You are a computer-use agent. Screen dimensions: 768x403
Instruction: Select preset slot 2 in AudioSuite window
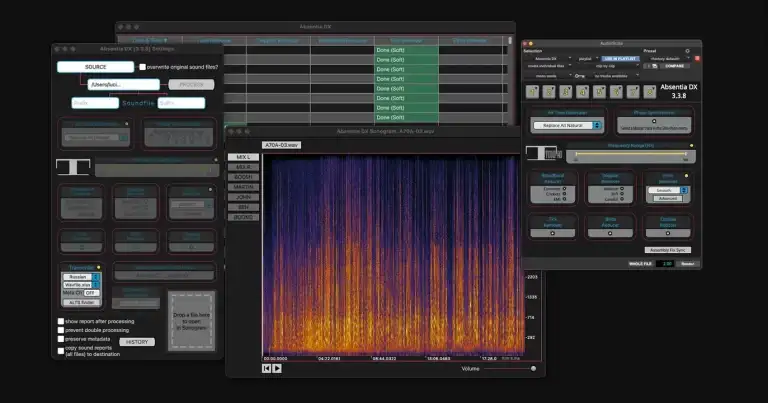click(x=550, y=92)
